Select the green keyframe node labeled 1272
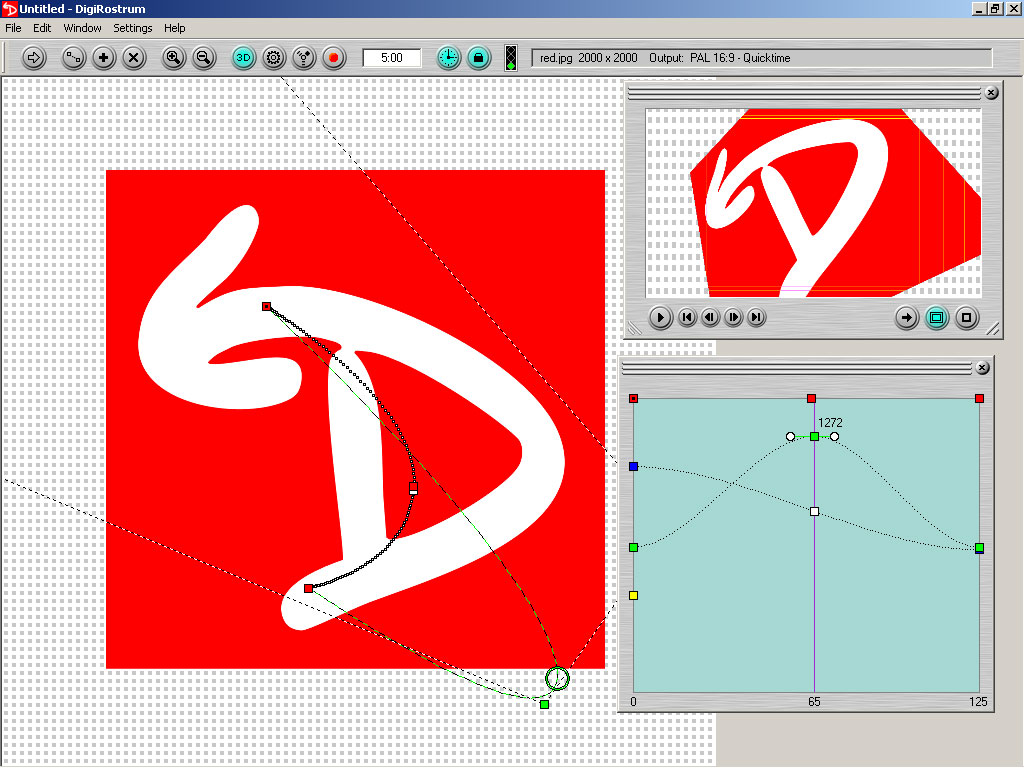The height and width of the screenshot is (768, 1024). coord(814,436)
